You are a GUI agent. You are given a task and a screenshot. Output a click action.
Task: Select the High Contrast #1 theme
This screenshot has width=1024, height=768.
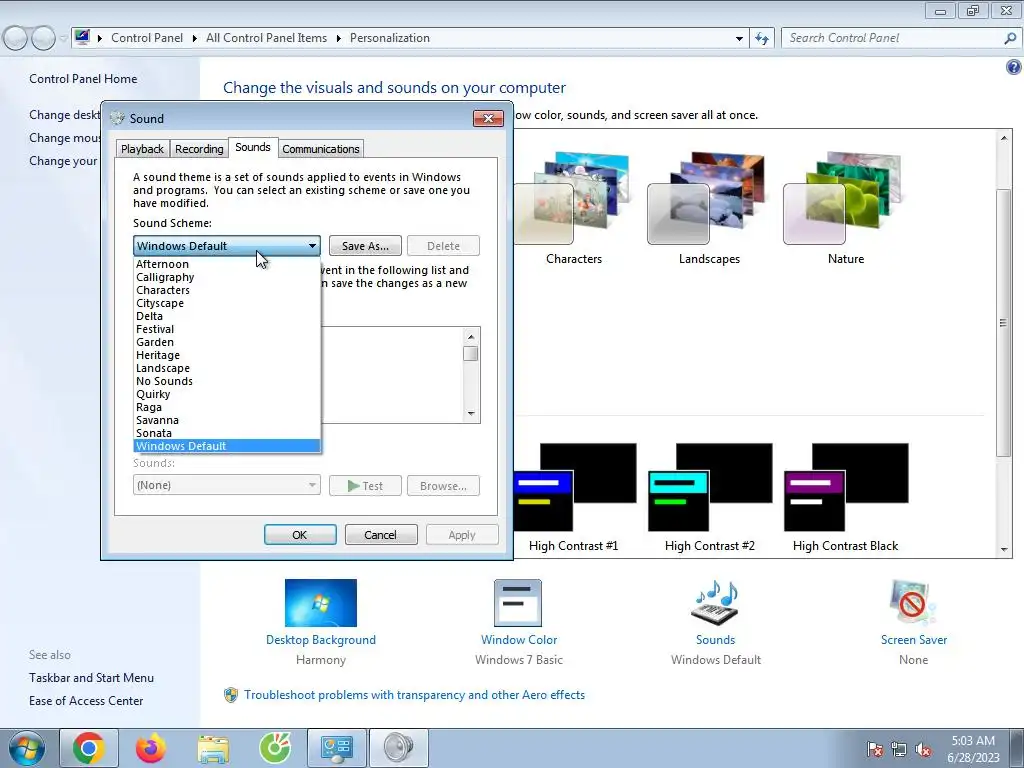[x=573, y=498]
